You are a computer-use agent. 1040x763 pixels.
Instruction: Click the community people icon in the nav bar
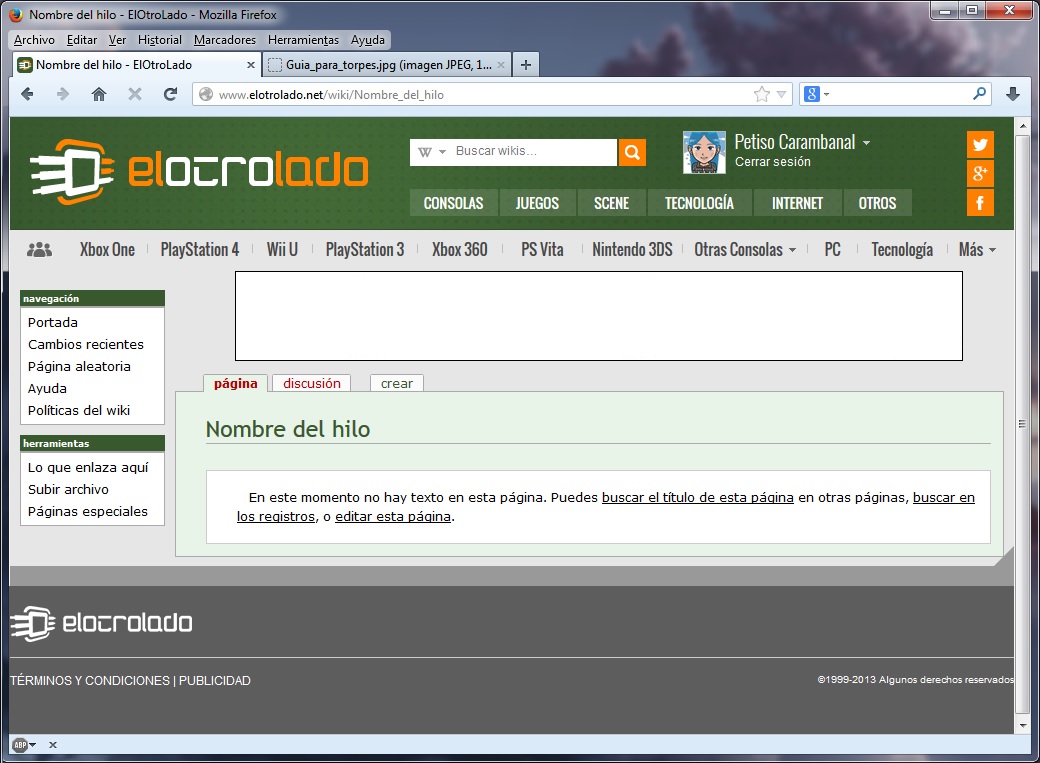coord(39,249)
